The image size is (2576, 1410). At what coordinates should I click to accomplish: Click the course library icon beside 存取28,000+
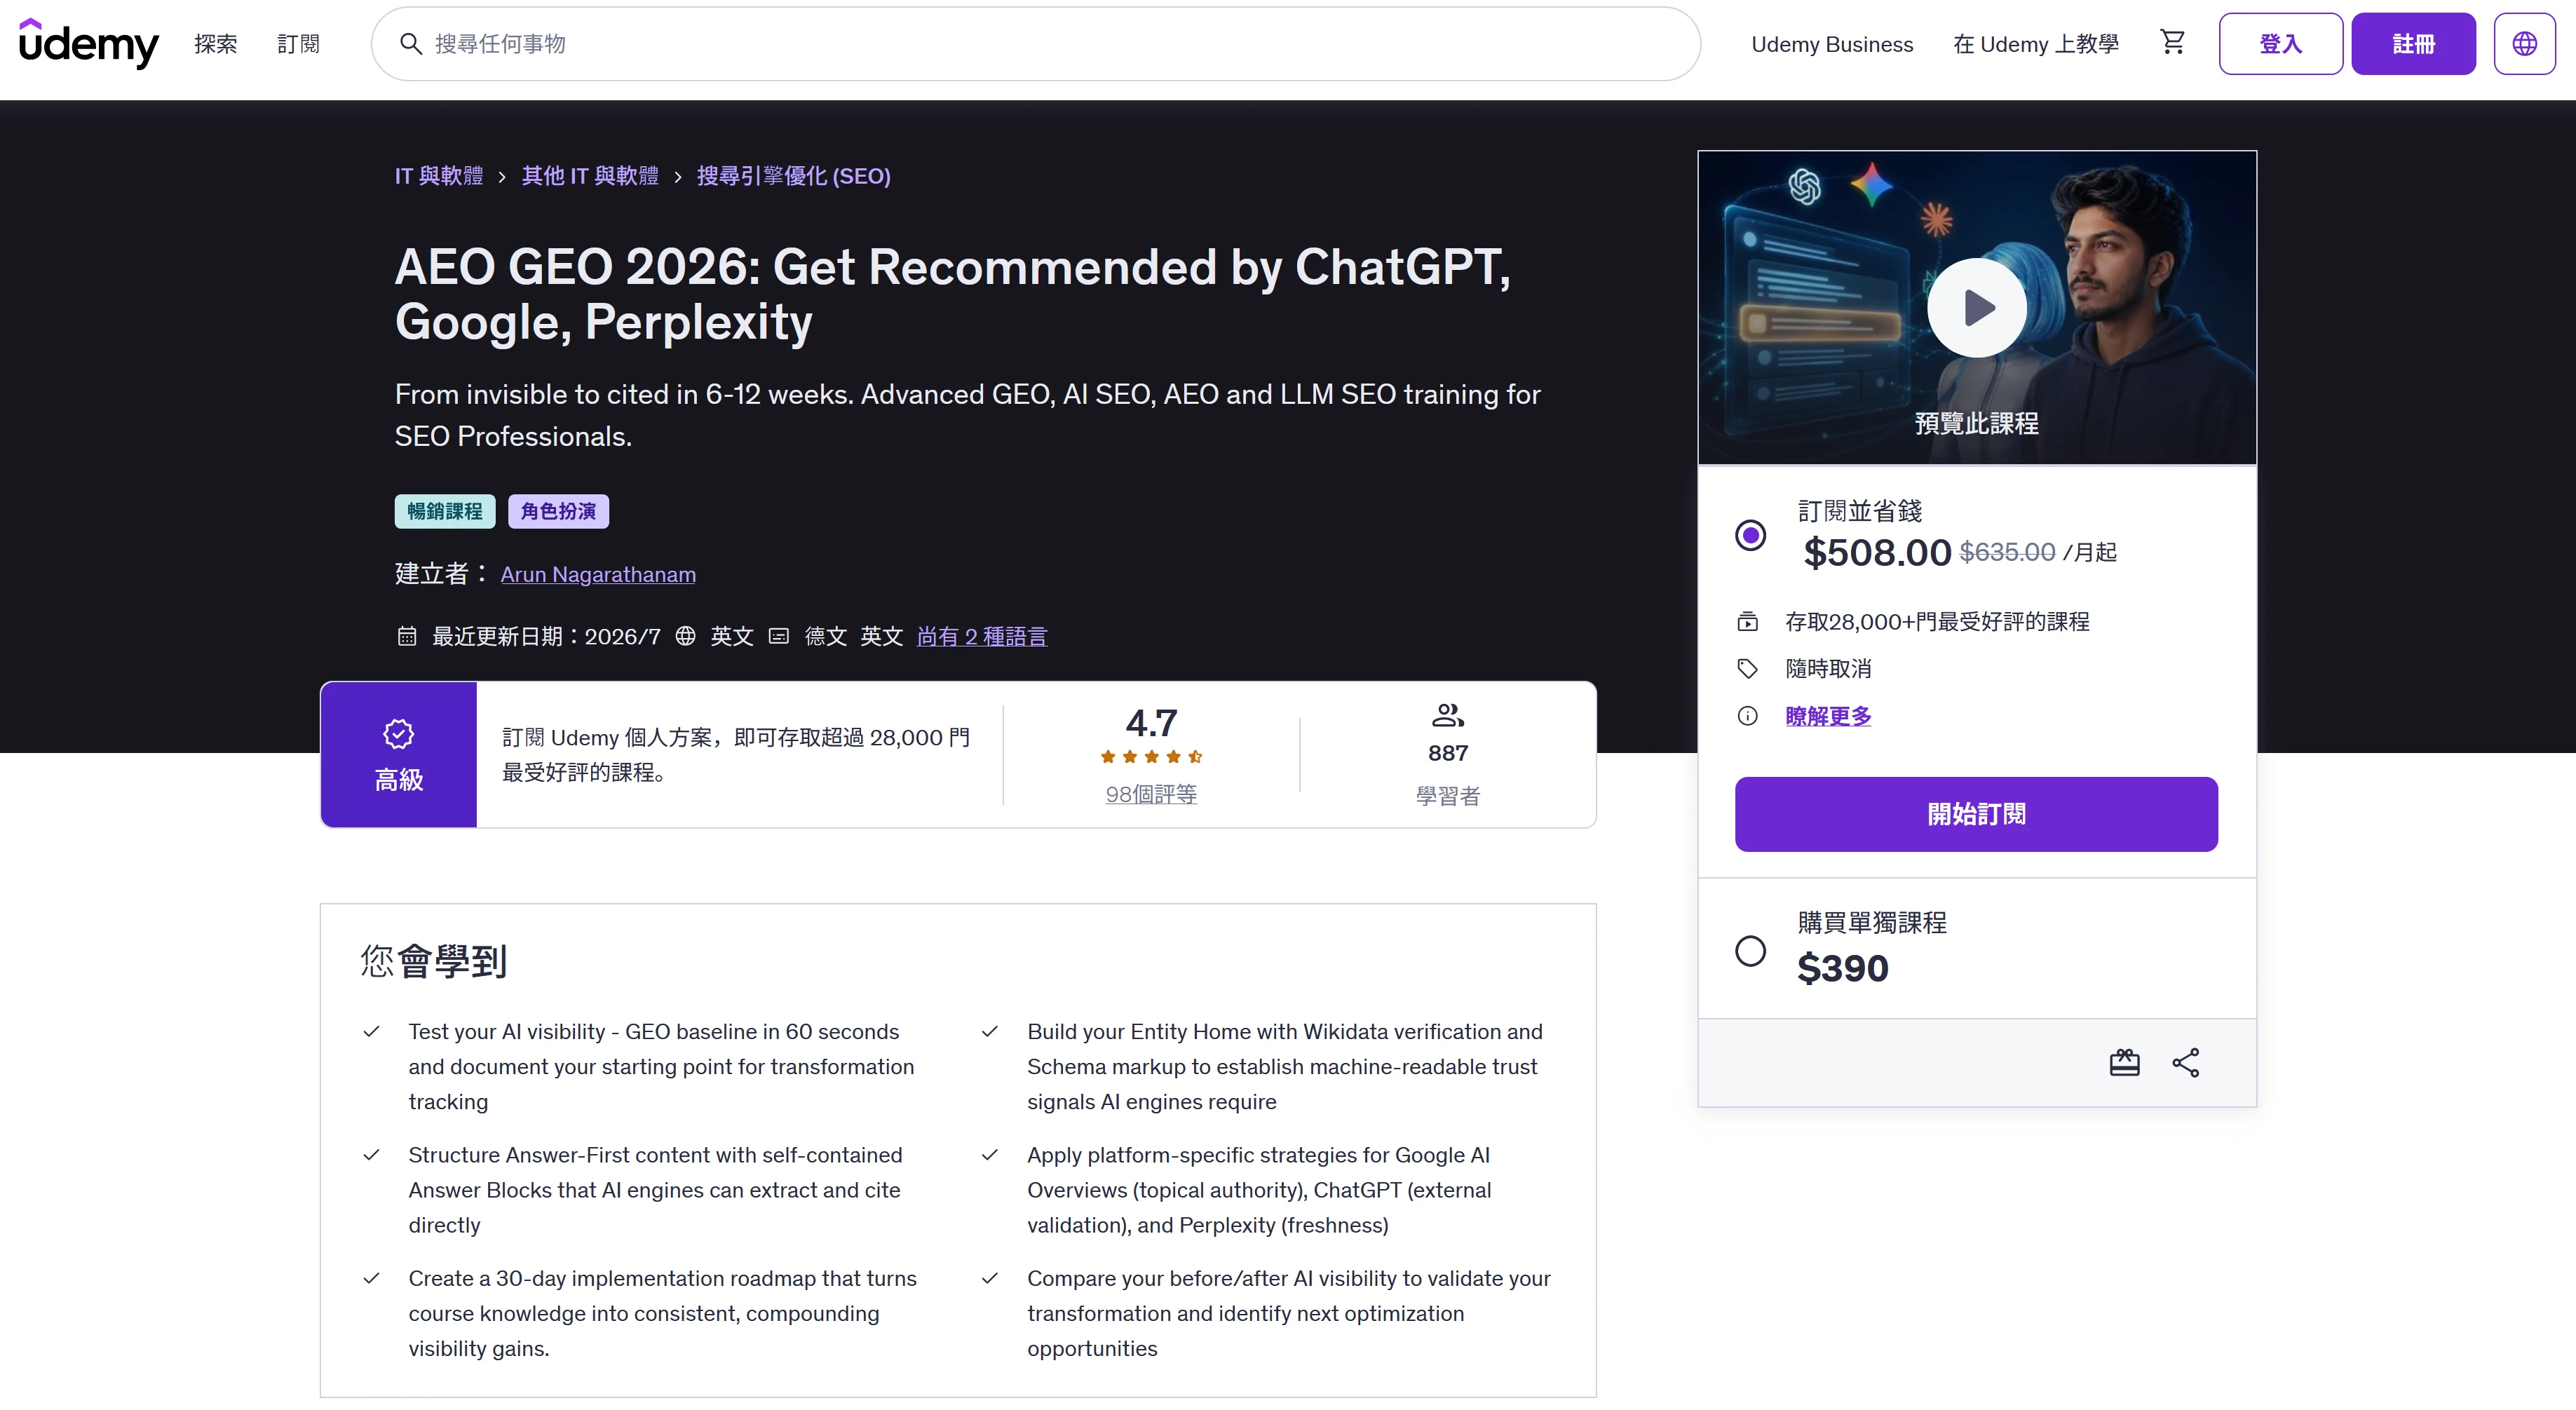[x=1747, y=621]
